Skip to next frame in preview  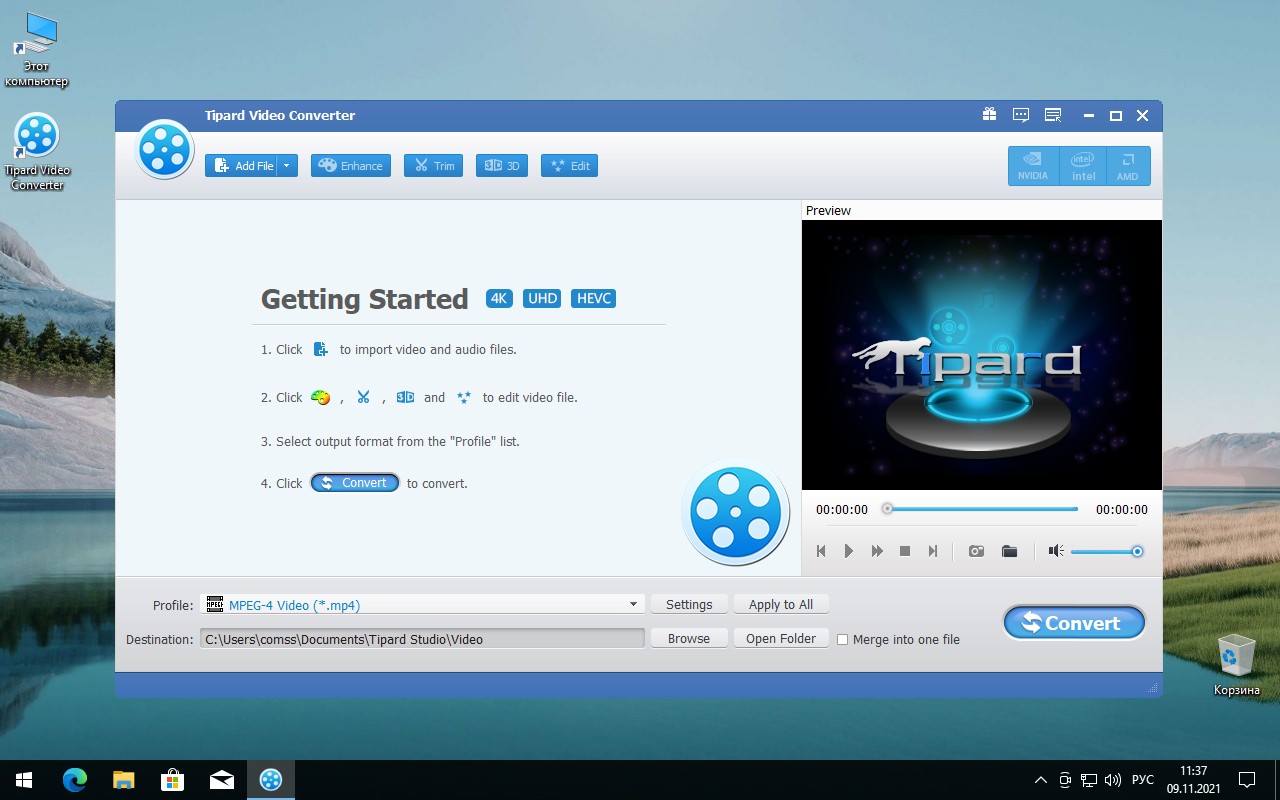tap(933, 551)
